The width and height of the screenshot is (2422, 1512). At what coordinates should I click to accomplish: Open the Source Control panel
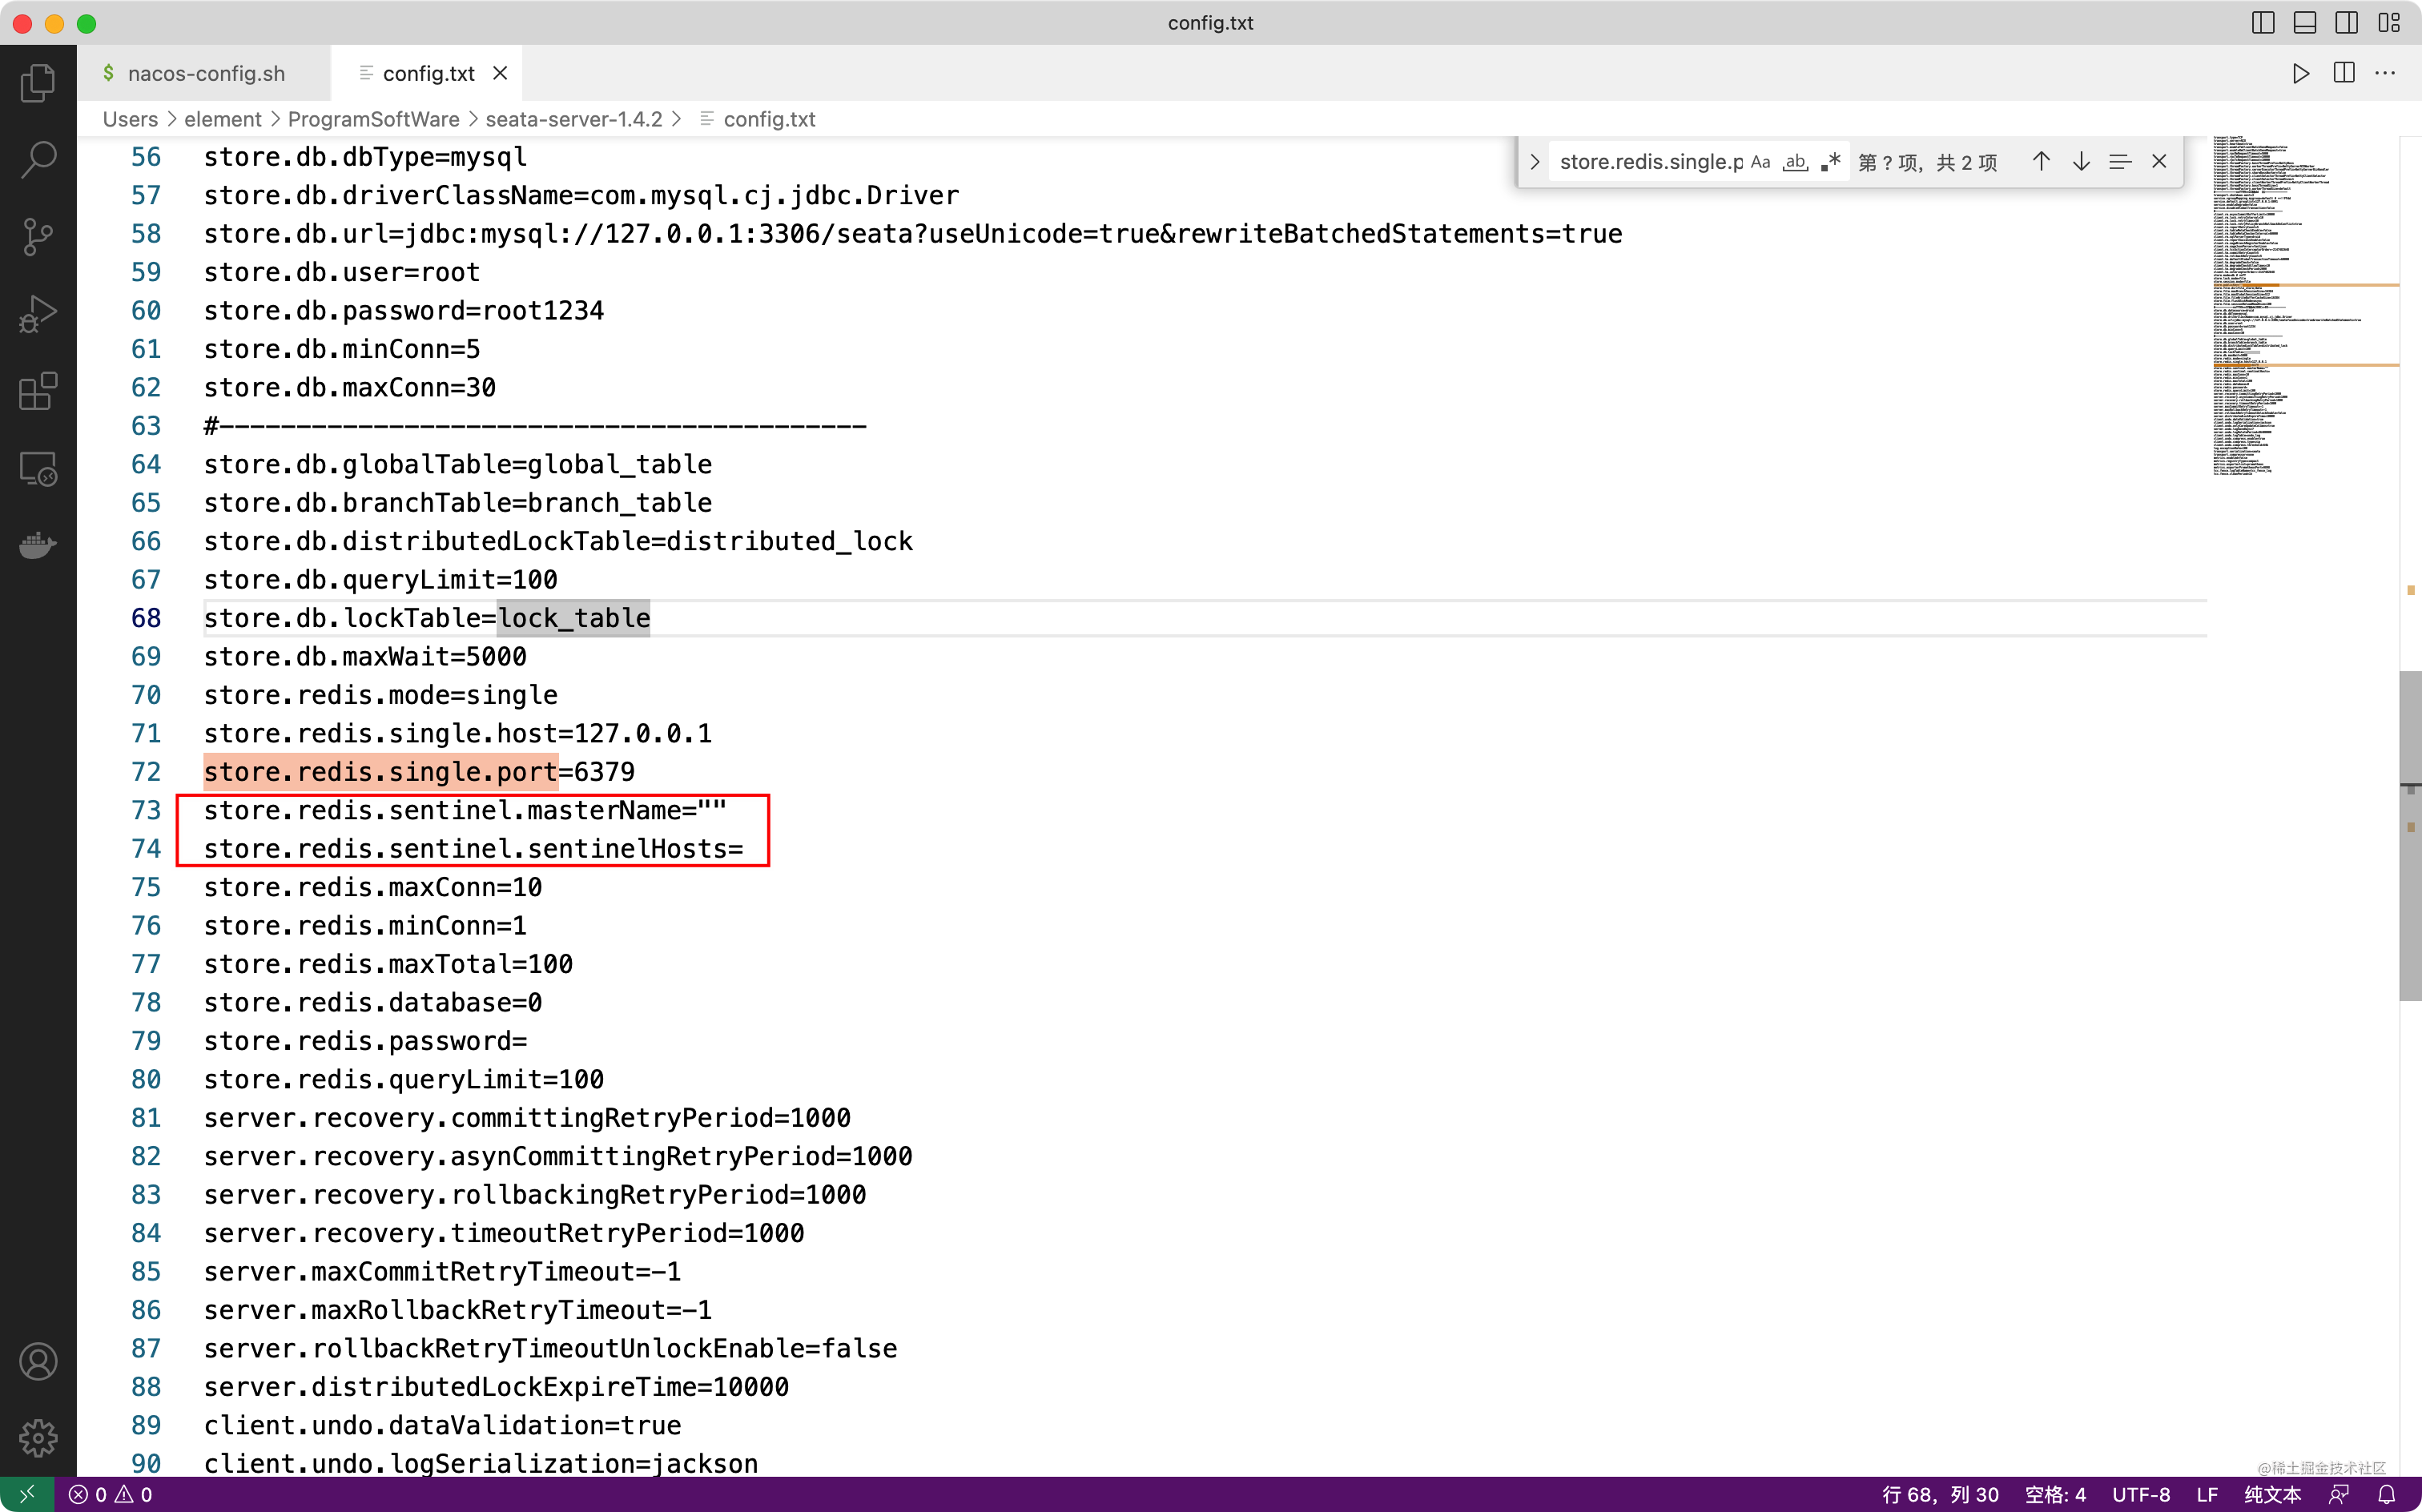tap(38, 236)
